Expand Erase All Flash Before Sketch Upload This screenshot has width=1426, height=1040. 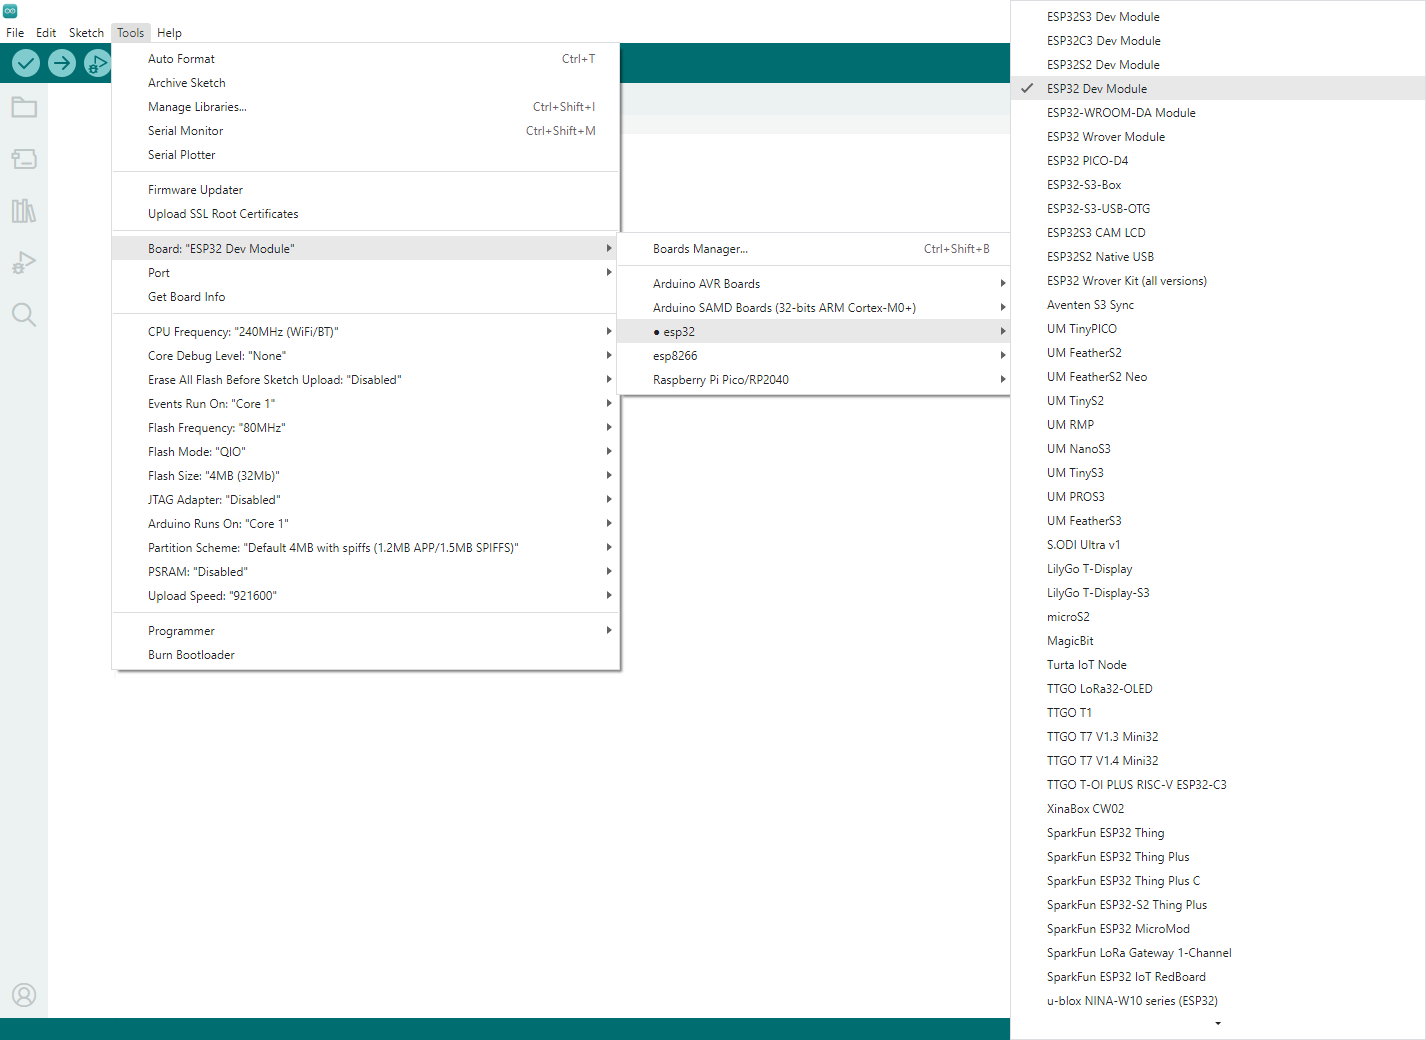[x=366, y=380]
